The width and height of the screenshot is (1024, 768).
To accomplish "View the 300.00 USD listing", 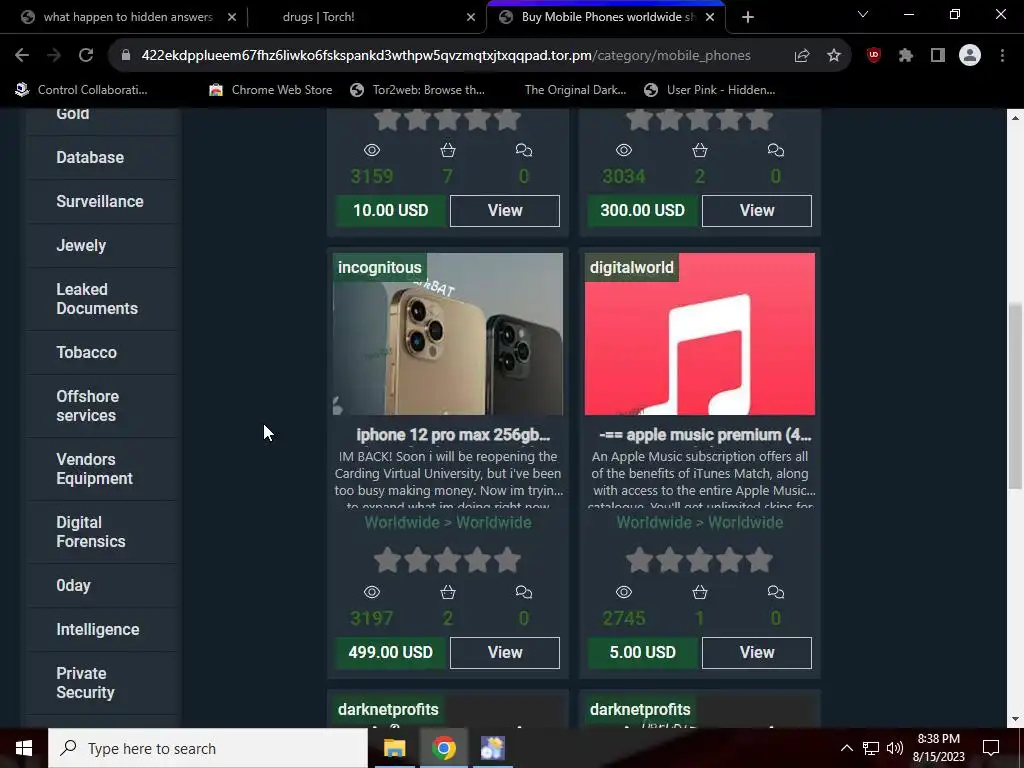I will click(x=757, y=210).
